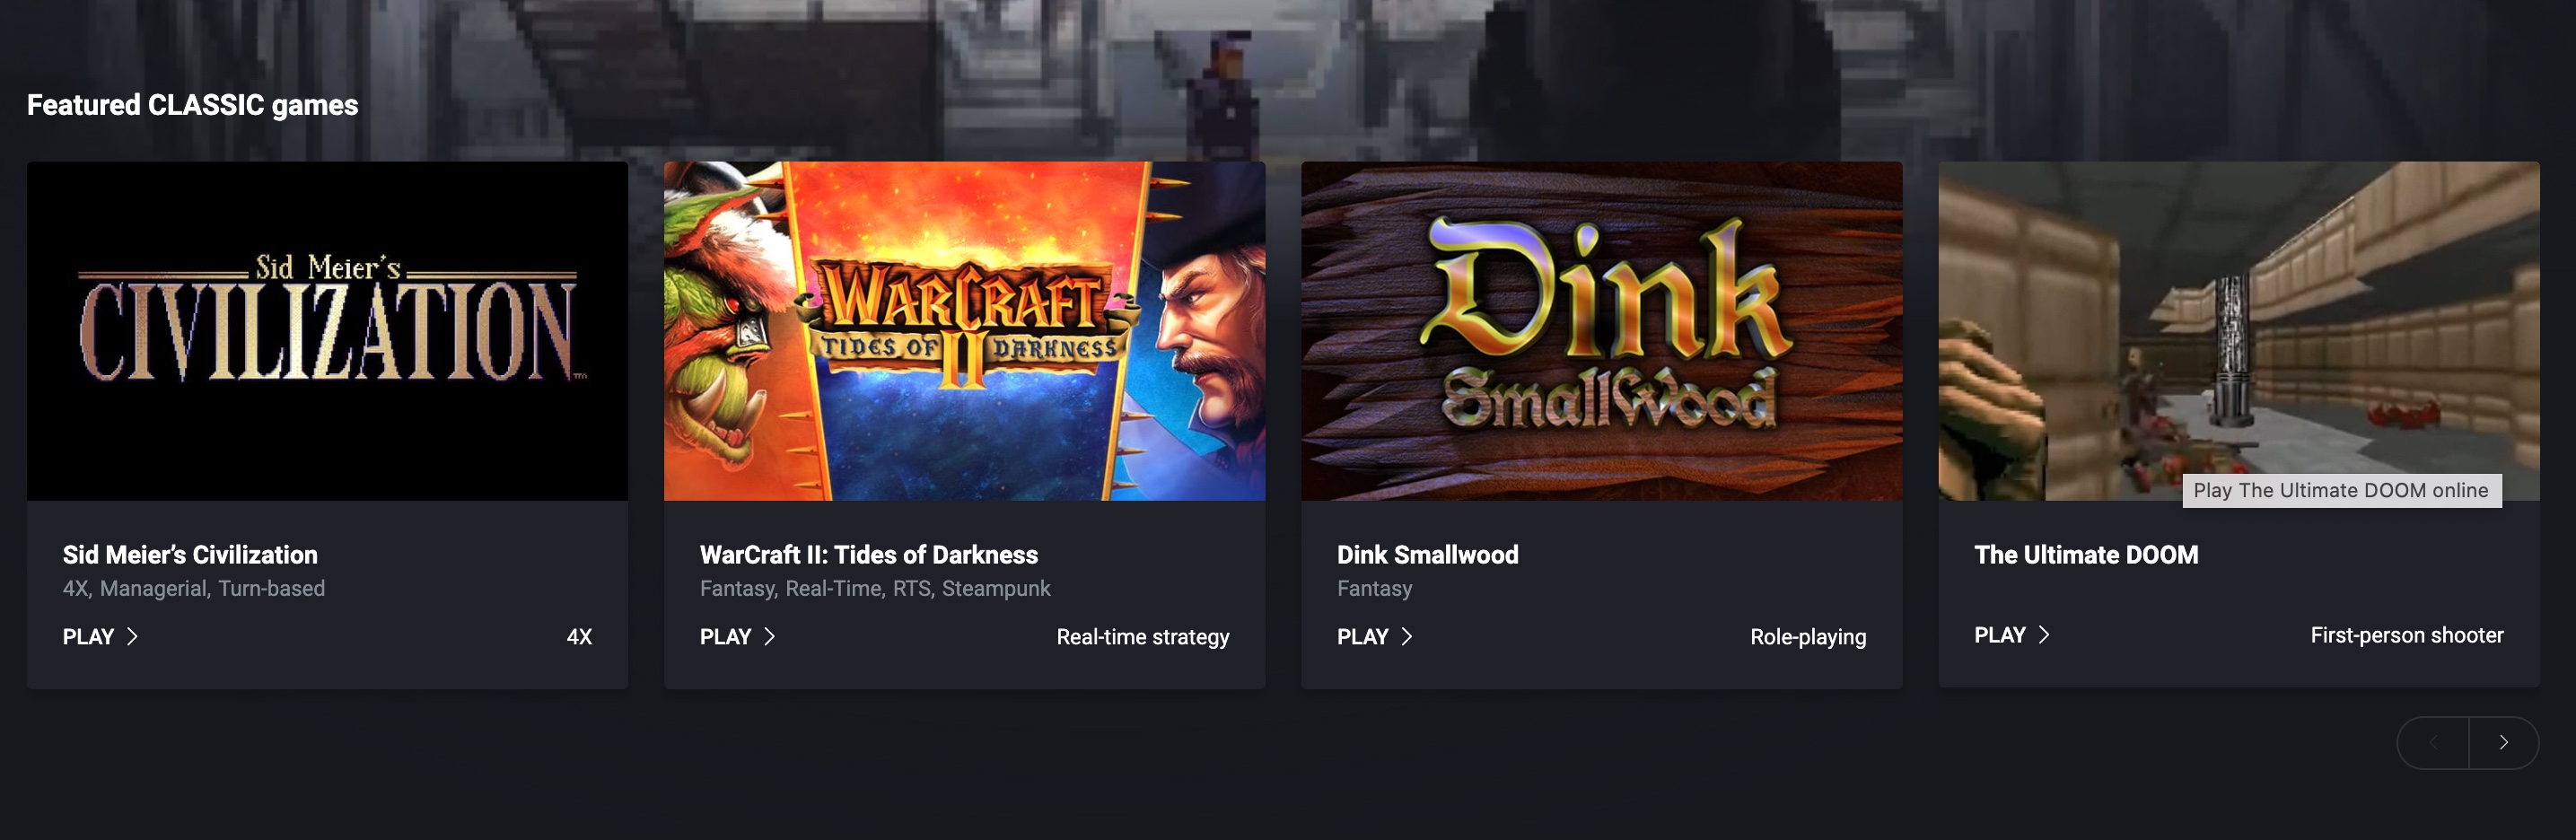Play Dink Smallwood
Viewport: 2576px width, 840px height.
[x=1374, y=636]
